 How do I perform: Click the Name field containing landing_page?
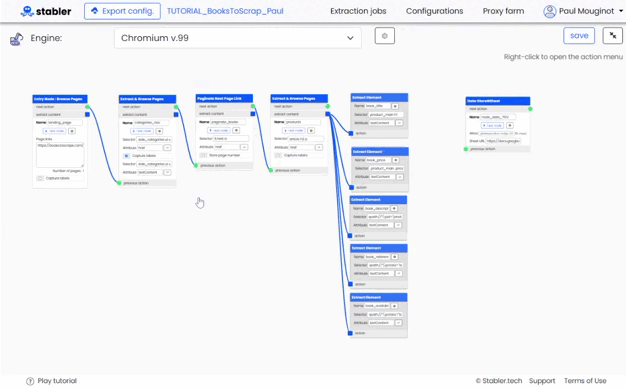click(65, 123)
